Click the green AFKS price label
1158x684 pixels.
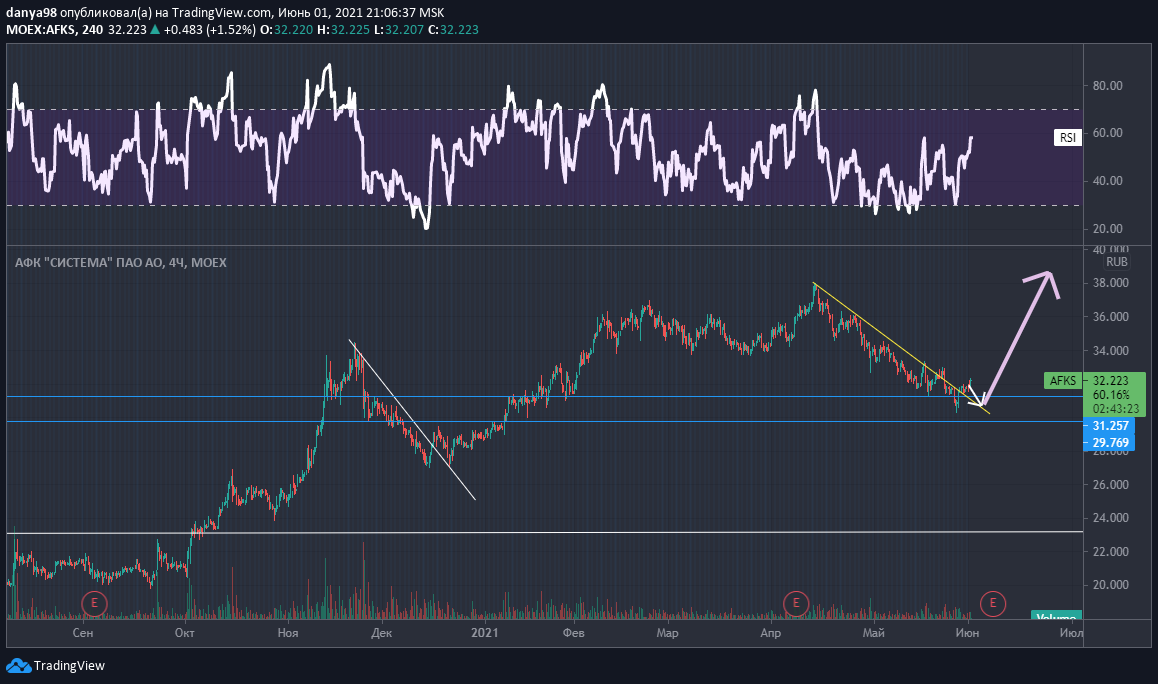coord(1063,380)
